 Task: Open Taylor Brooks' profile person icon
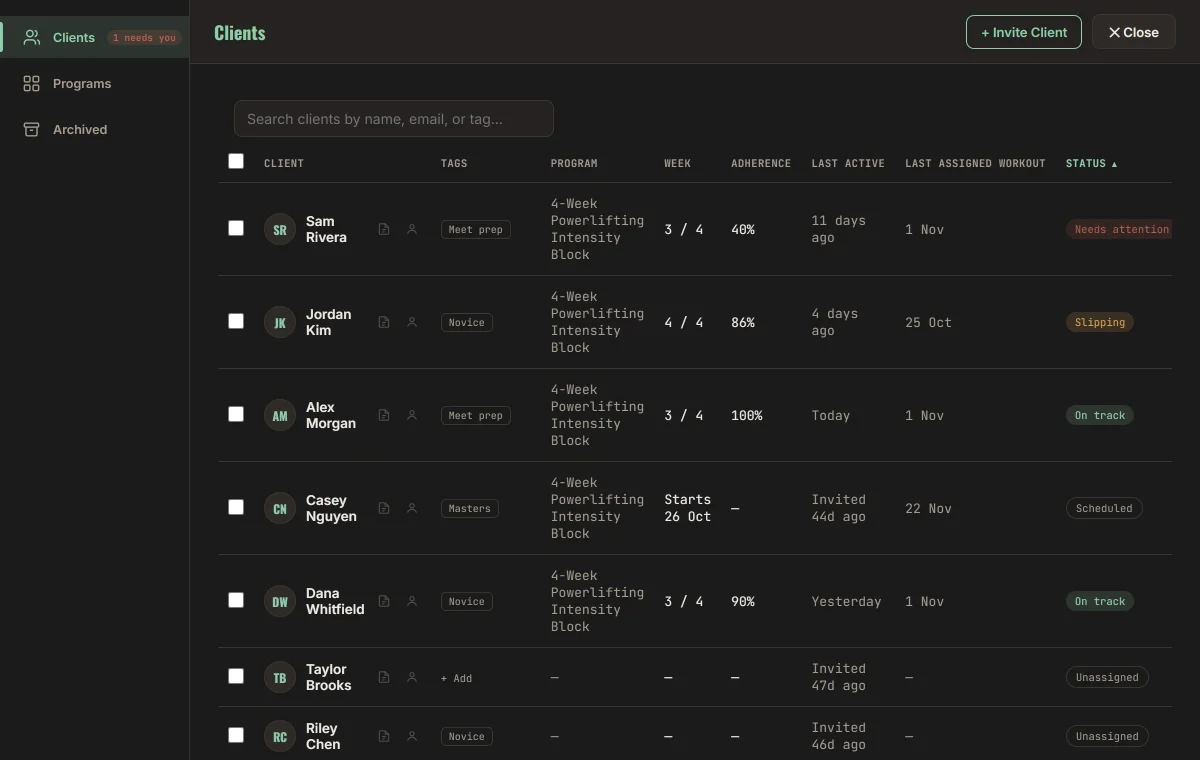tap(412, 677)
